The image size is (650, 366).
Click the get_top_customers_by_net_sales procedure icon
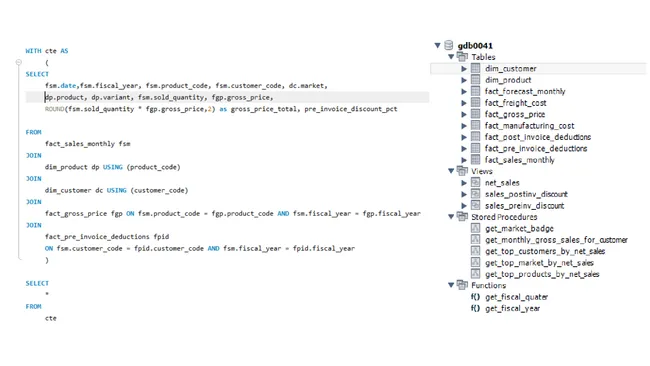475,251
